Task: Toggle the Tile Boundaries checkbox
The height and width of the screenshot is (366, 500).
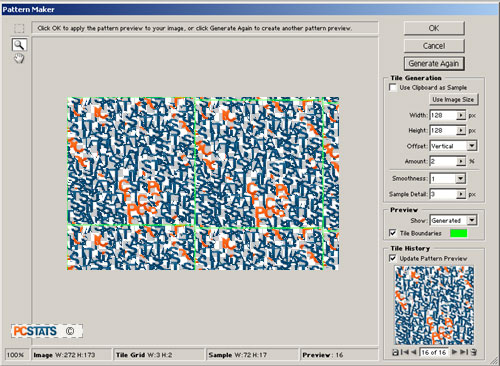Action: click(393, 233)
